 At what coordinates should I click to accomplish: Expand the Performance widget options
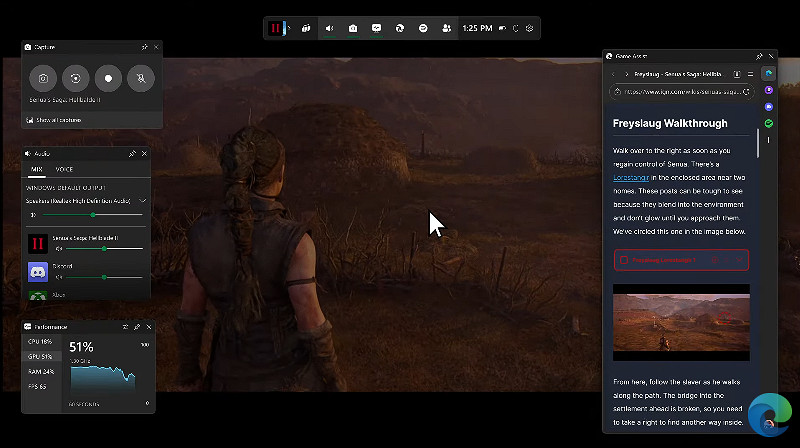[x=125, y=327]
